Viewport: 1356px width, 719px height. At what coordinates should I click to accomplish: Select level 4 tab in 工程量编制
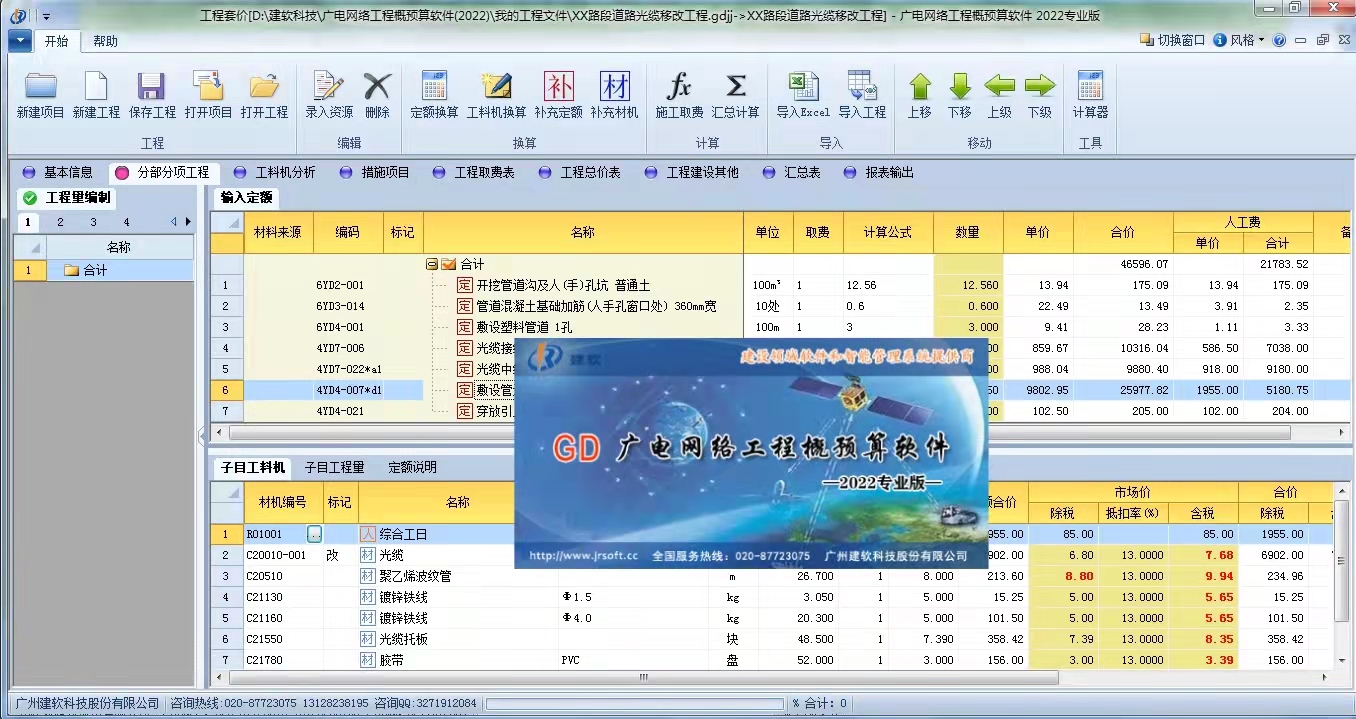click(126, 222)
